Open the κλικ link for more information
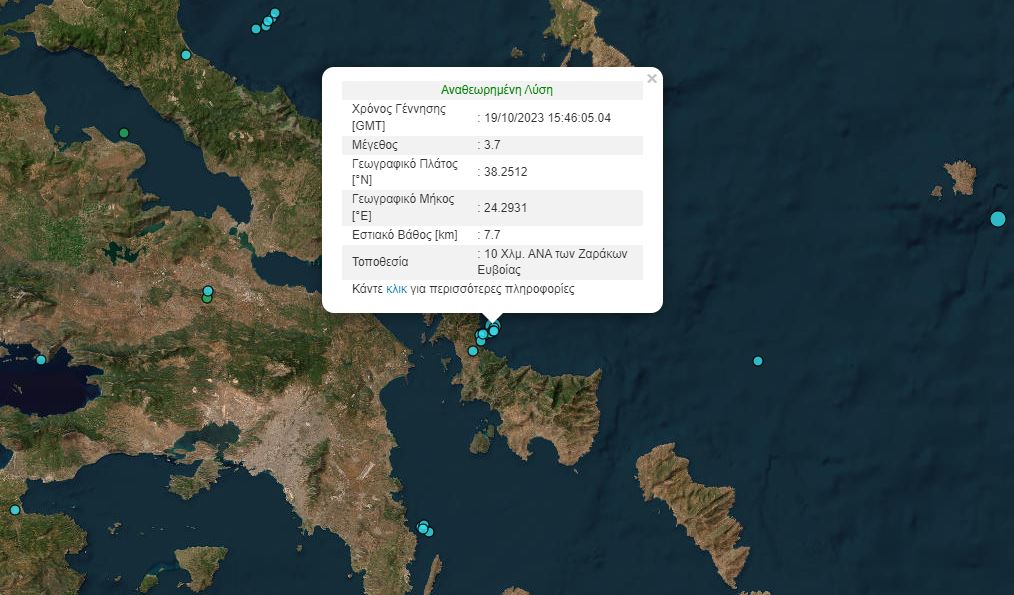This screenshot has height=595, width=1014. click(x=396, y=289)
